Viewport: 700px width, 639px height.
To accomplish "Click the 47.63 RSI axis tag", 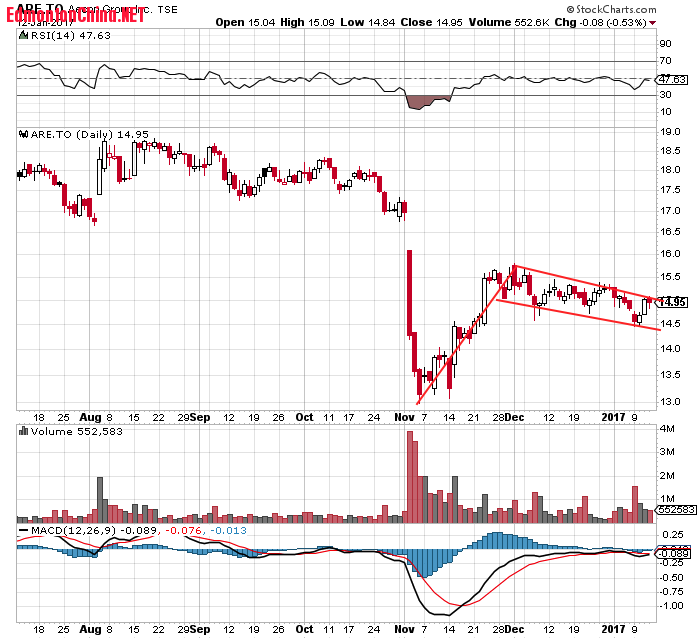I will click(x=672, y=79).
